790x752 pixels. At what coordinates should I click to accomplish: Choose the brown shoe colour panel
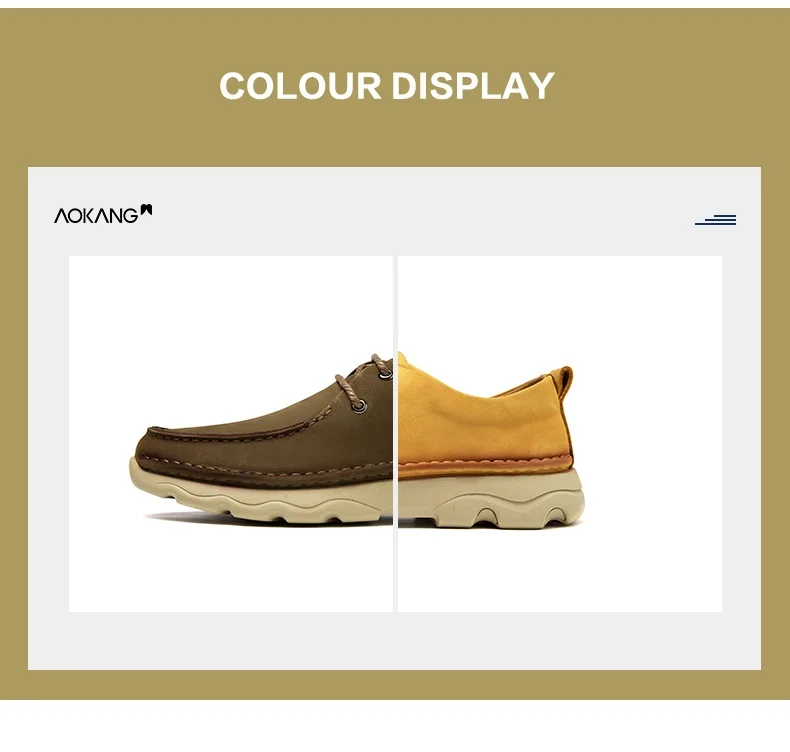[x=231, y=434]
